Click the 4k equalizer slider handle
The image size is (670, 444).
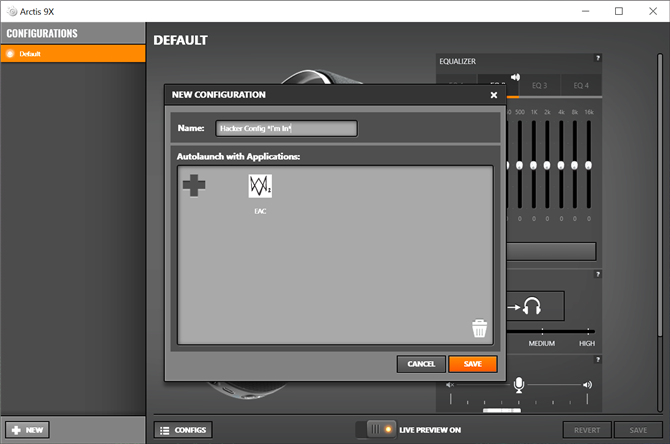561,165
